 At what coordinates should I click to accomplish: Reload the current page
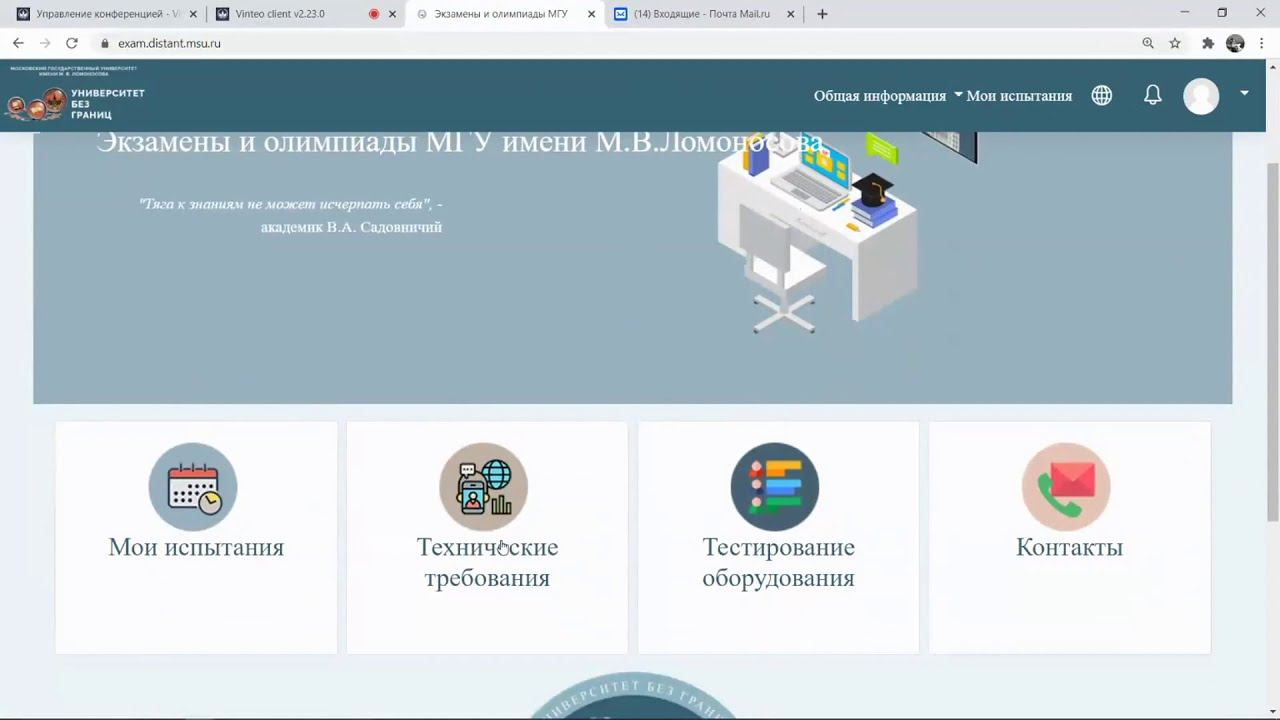72,43
